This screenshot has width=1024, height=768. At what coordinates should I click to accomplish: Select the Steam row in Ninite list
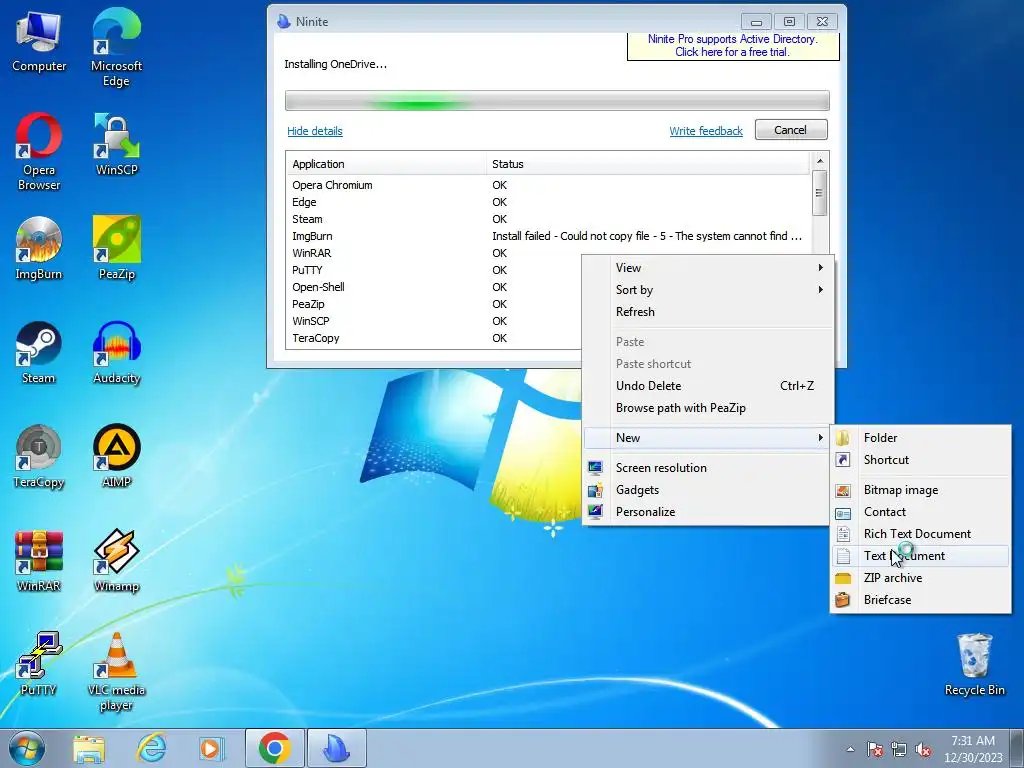[x=549, y=219]
